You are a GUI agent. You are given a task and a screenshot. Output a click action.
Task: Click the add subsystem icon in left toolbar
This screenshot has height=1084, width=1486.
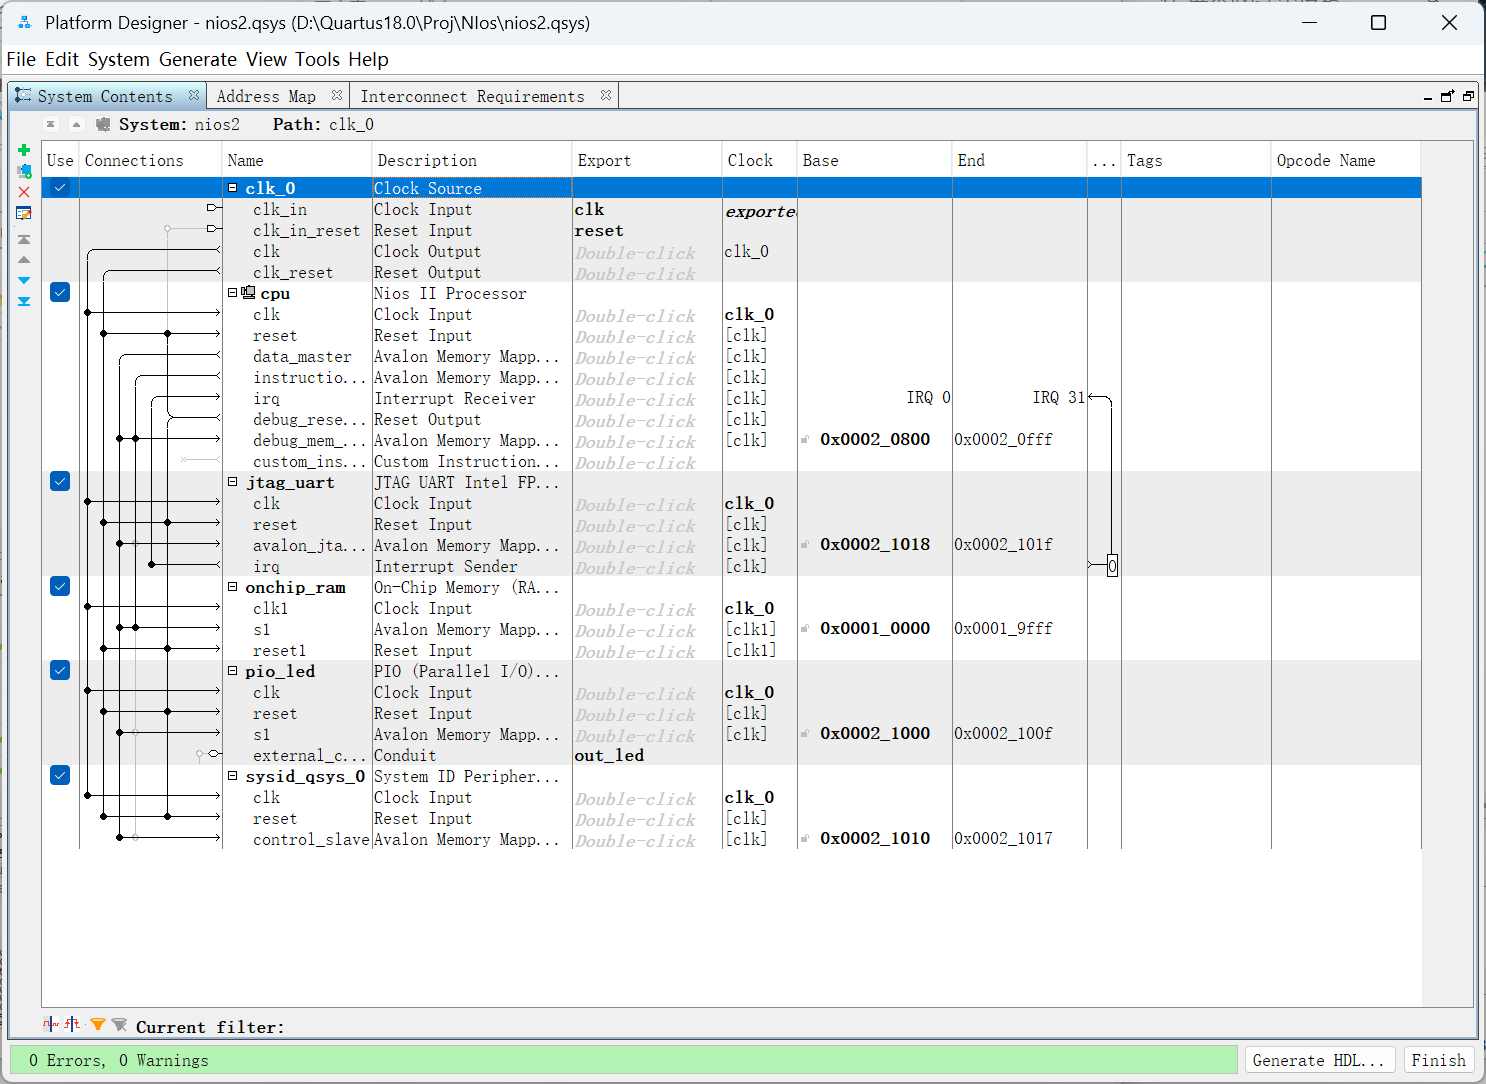pos(24,171)
